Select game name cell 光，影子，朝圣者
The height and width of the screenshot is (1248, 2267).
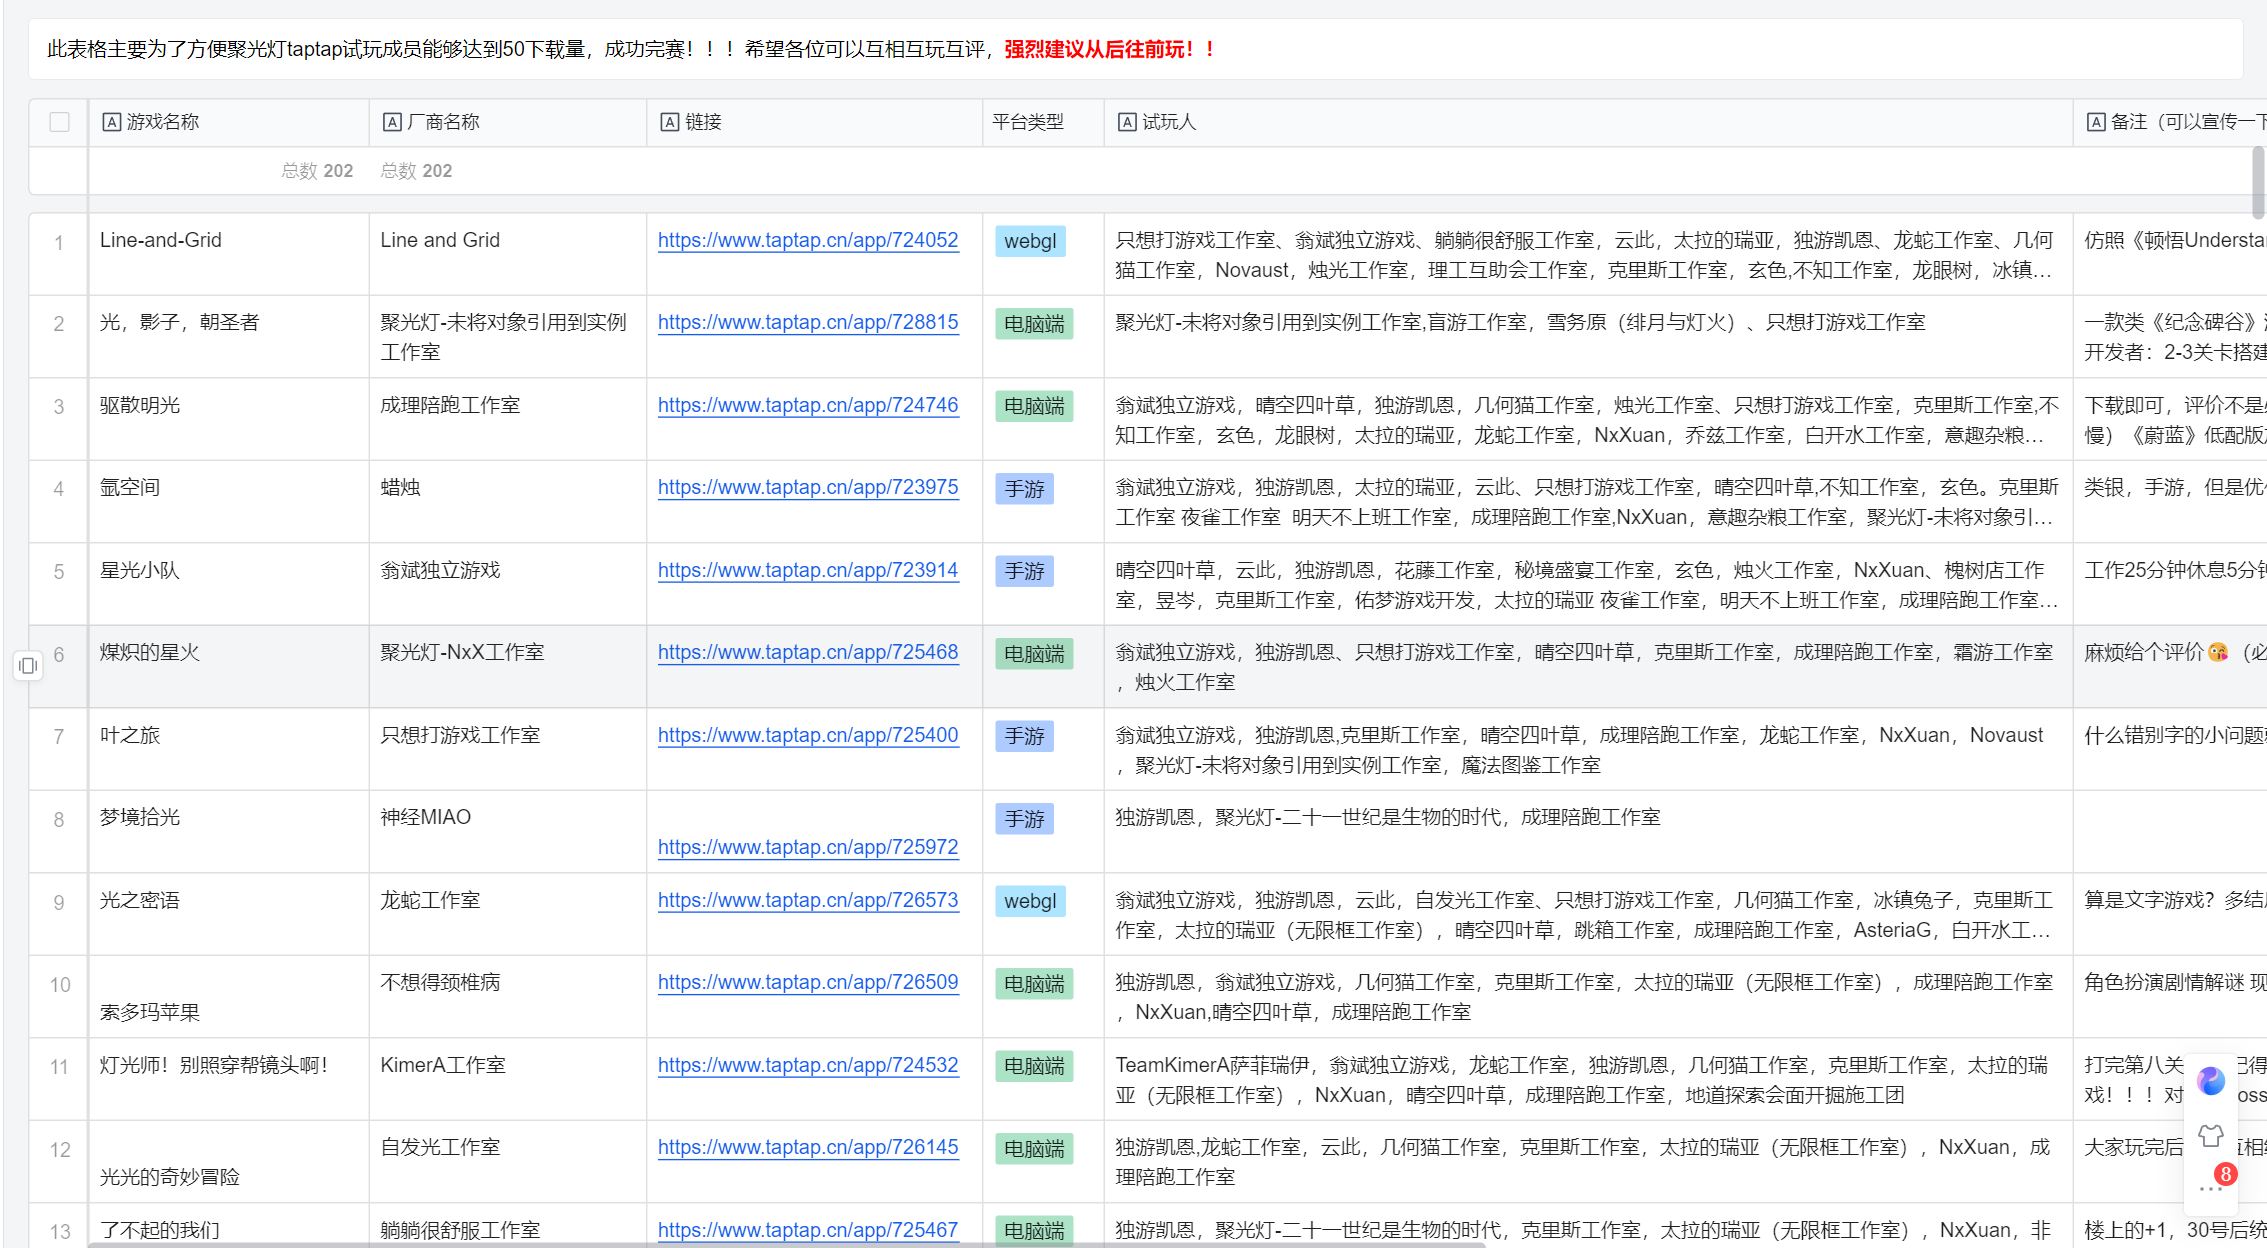(229, 336)
